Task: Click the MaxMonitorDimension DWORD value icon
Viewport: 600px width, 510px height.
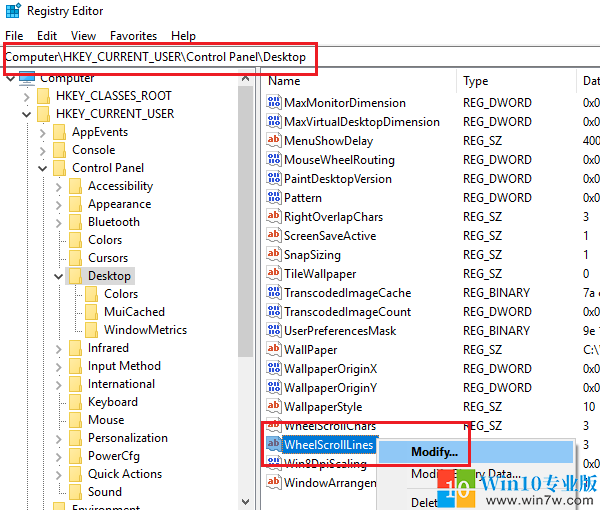Action: click(274, 102)
